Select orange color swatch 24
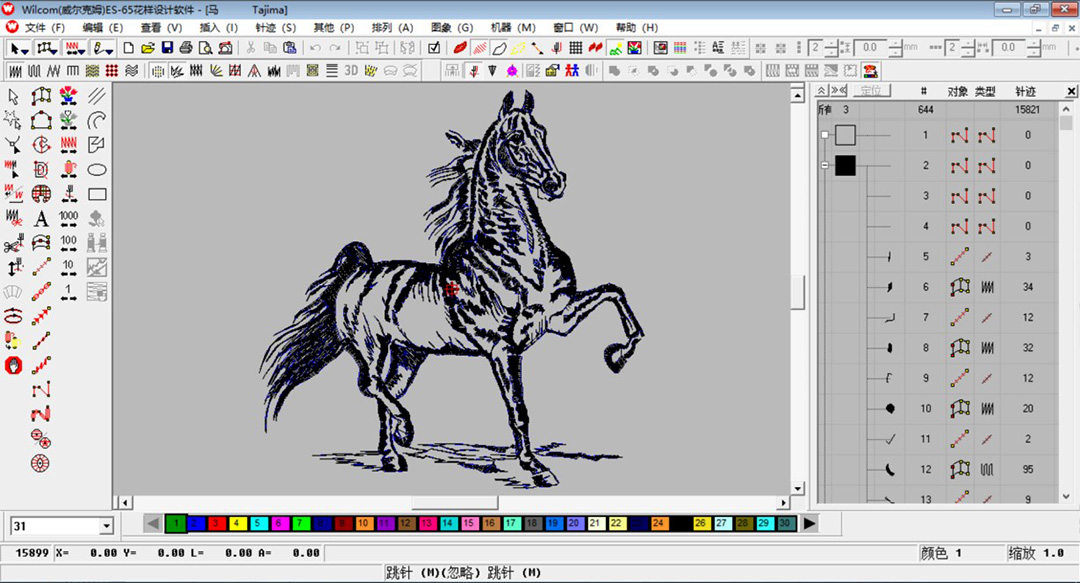This screenshot has width=1080, height=583. click(658, 524)
